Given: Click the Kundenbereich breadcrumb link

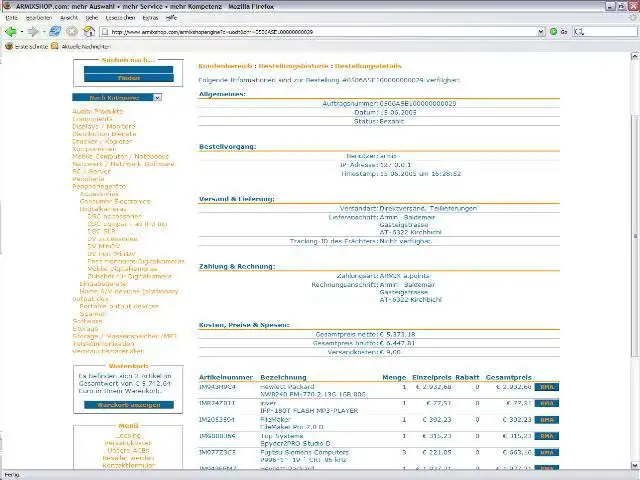Looking at the screenshot, I should 225,66.
